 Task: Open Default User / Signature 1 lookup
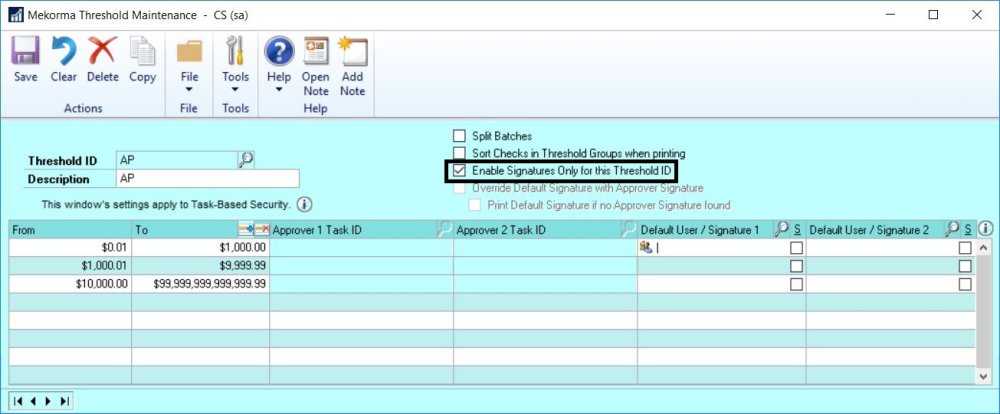click(x=781, y=229)
